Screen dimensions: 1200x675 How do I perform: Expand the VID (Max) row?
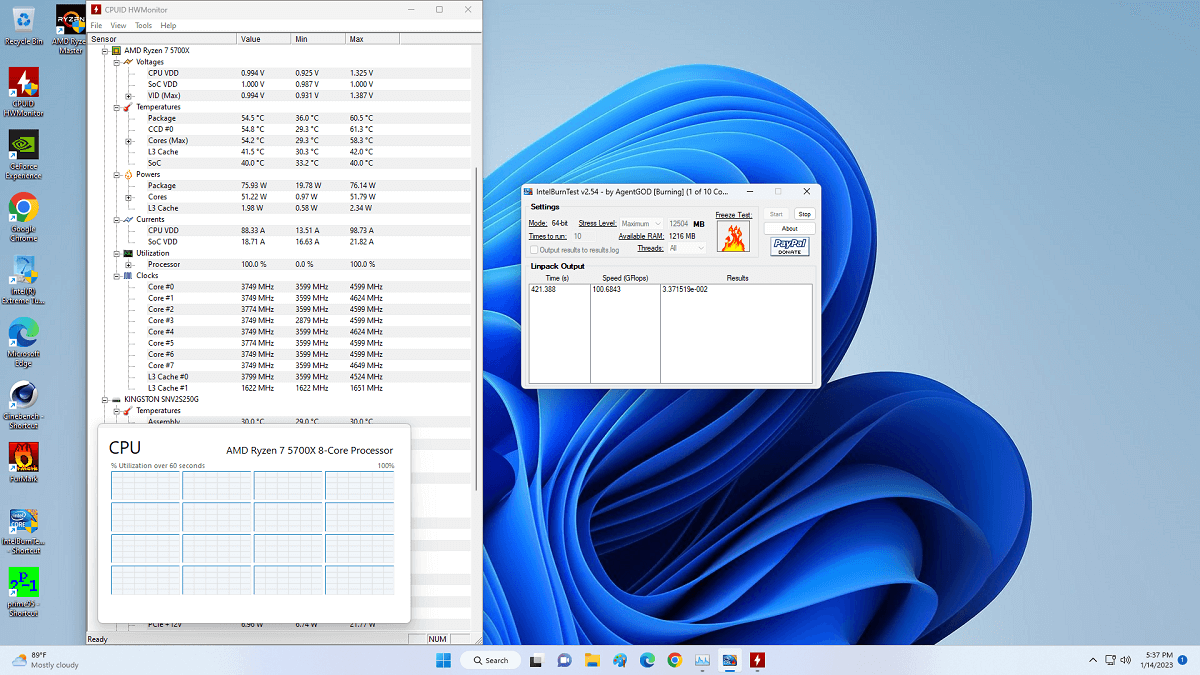coord(128,96)
